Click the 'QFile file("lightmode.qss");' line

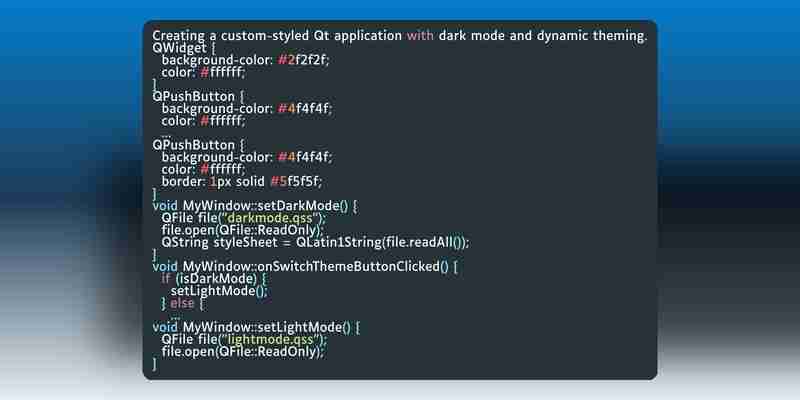click(x=244, y=340)
